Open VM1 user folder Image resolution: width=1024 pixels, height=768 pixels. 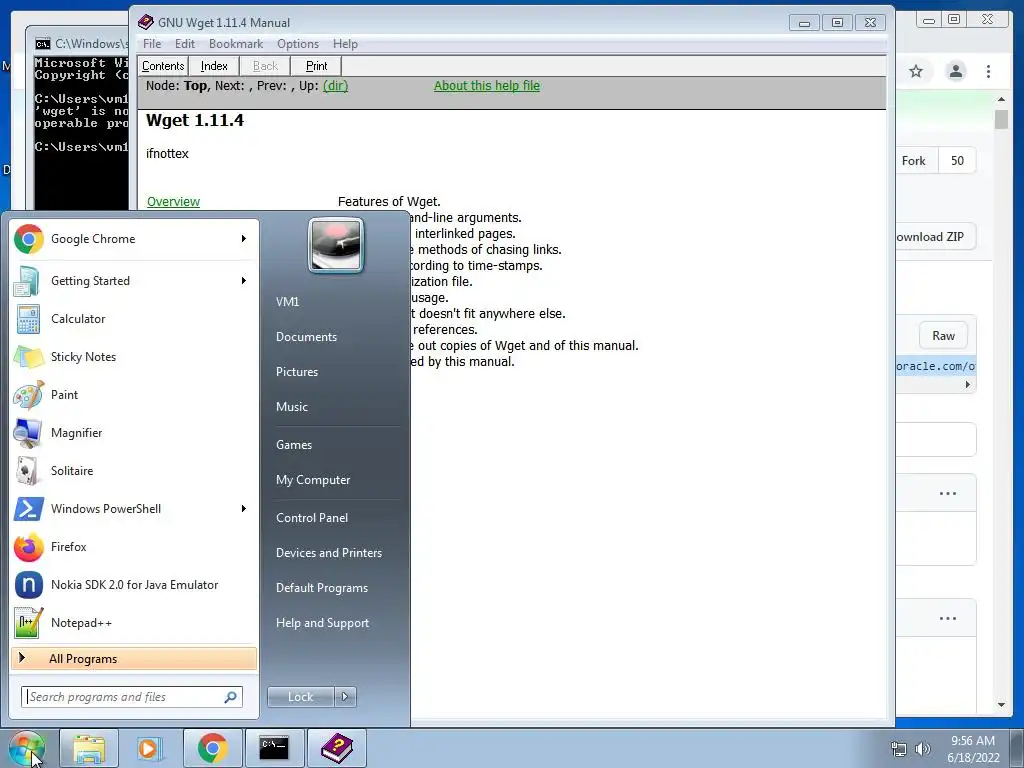tap(287, 302)
